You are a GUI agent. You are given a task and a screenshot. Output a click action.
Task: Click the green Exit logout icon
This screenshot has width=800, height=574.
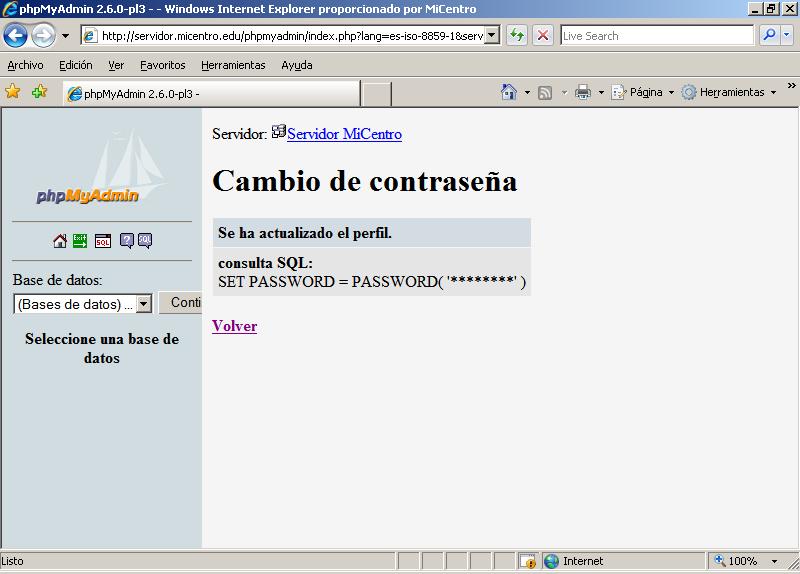coord(80,241)
